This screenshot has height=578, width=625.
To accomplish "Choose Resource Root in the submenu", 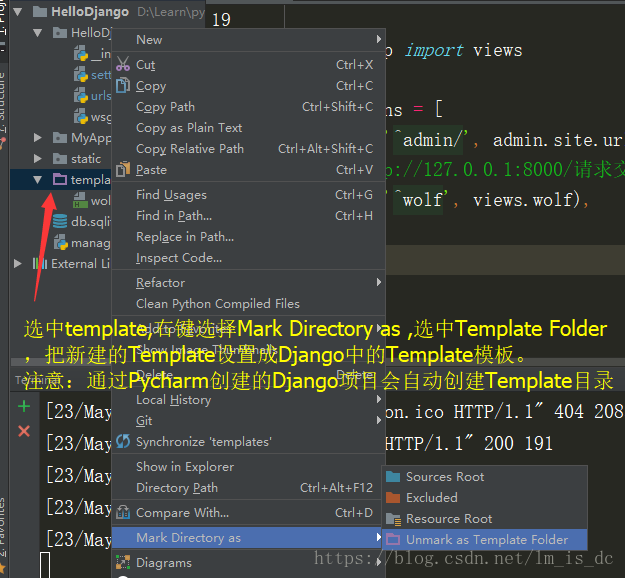I will 485,519.
